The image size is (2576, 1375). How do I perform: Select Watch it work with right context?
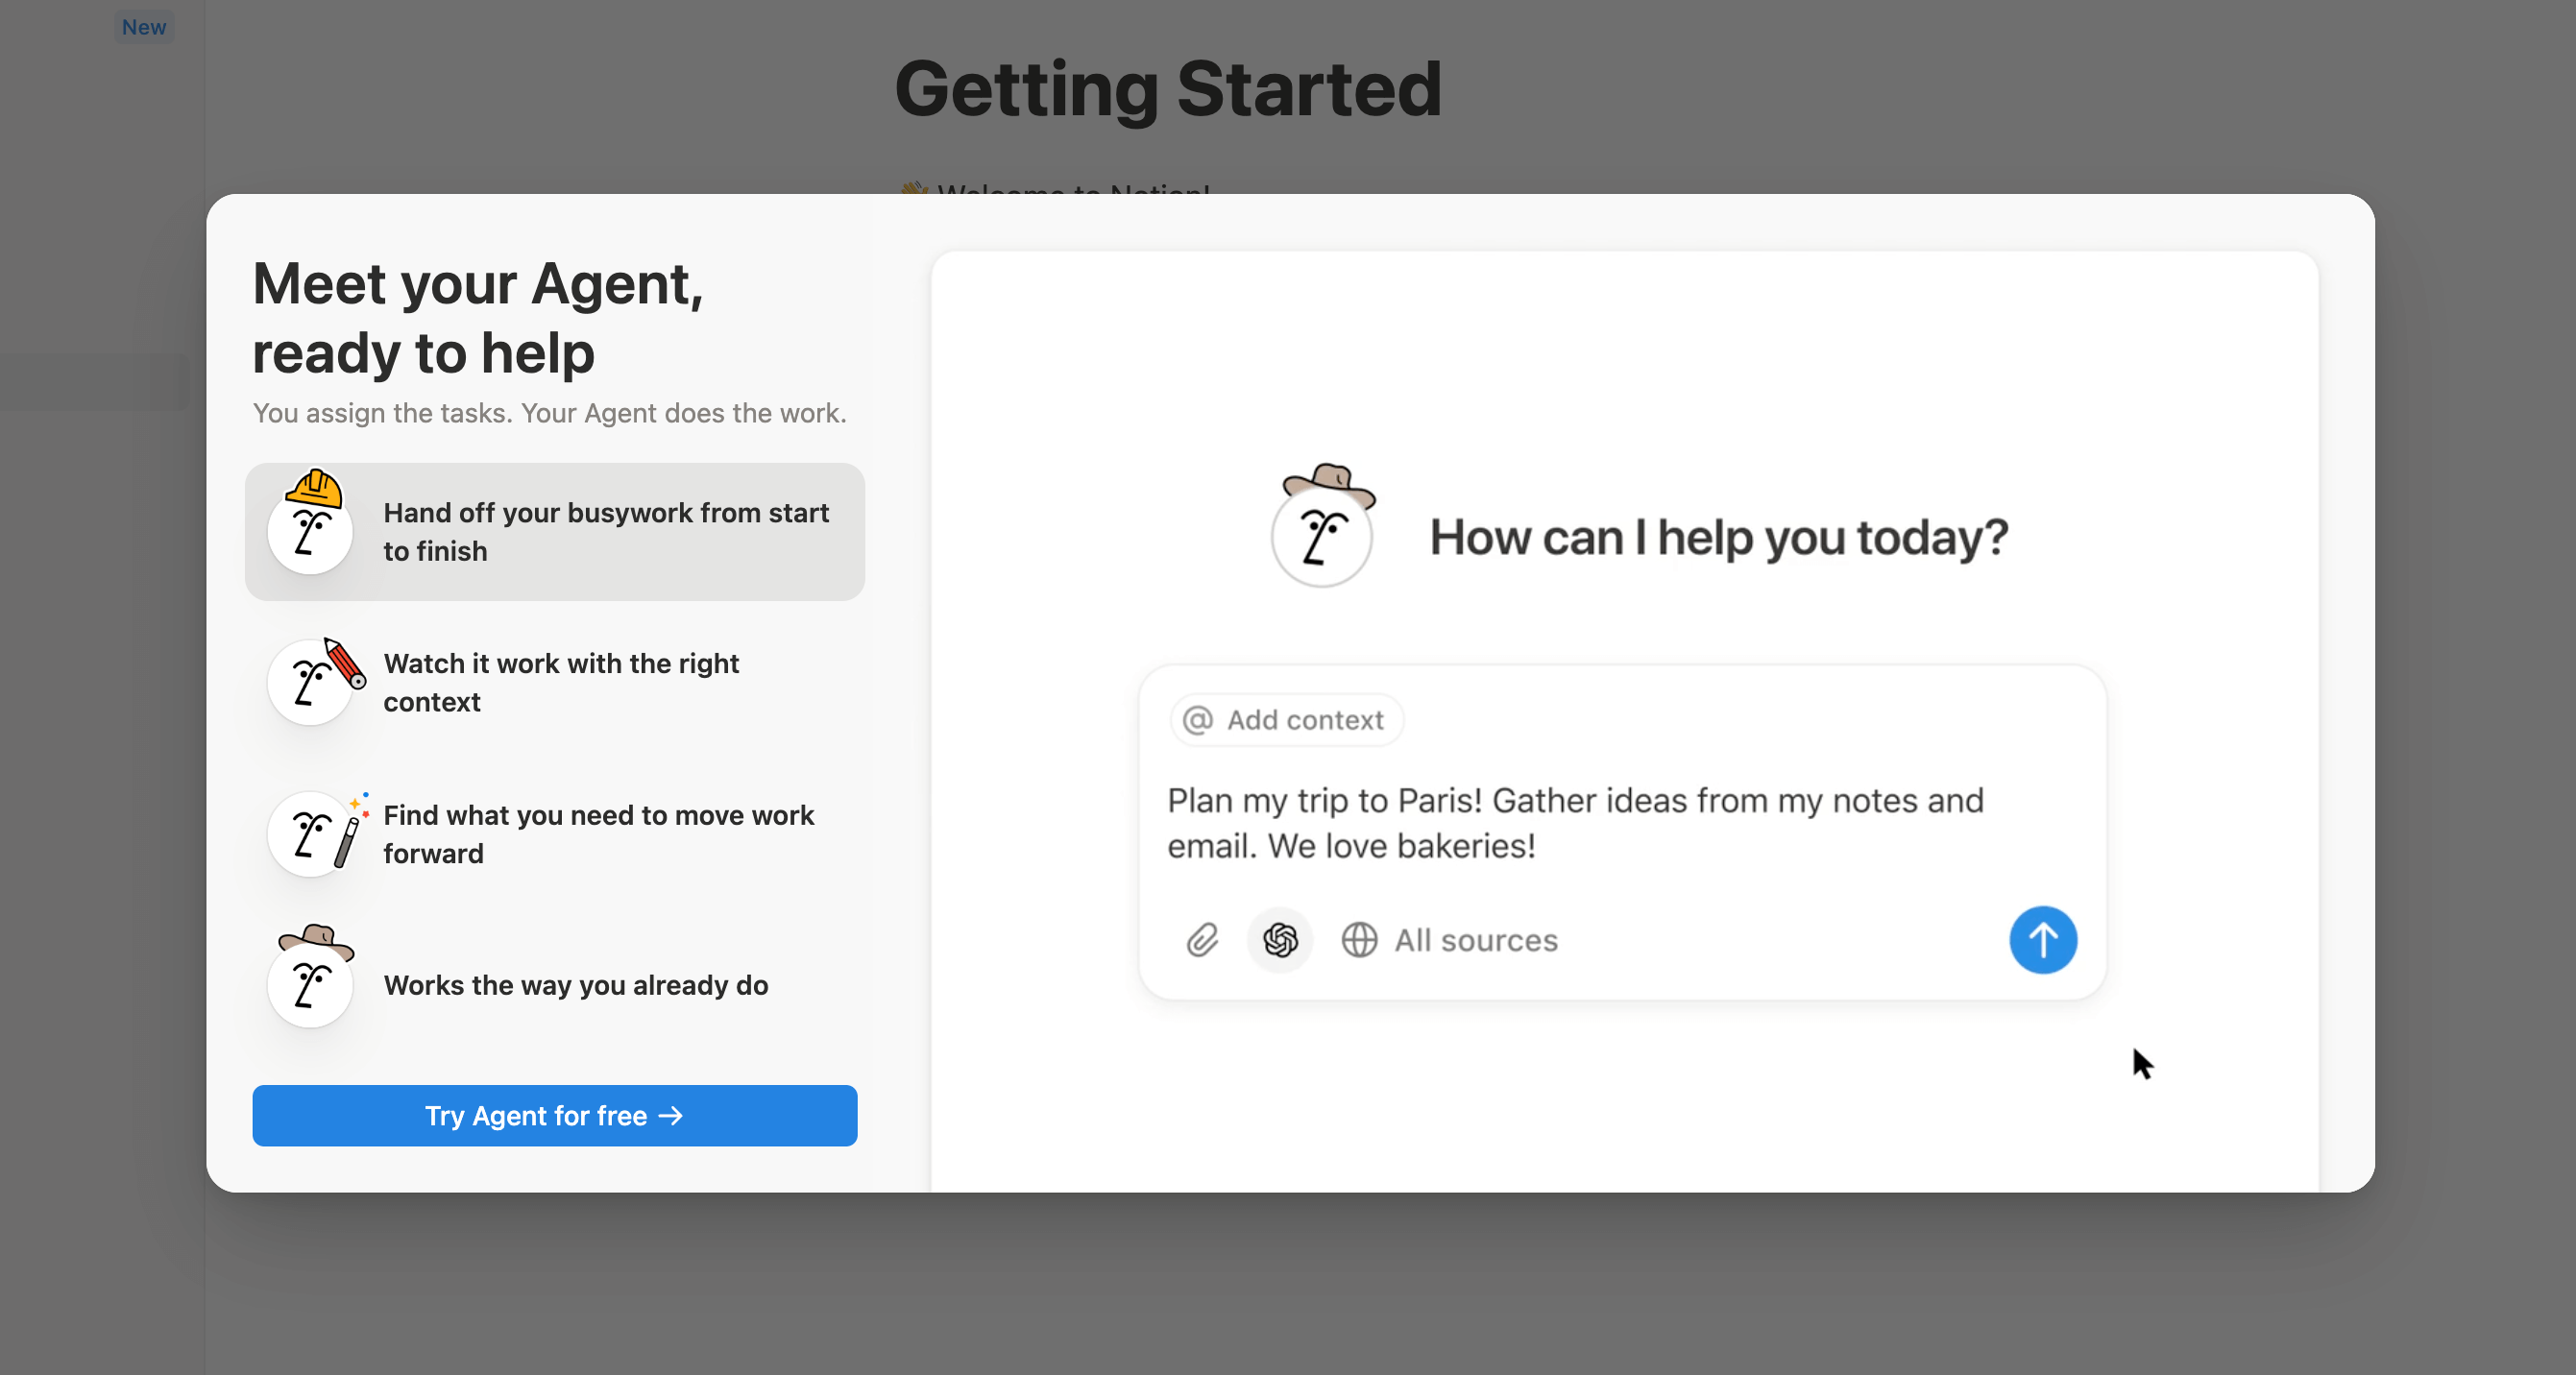[561, 683]
